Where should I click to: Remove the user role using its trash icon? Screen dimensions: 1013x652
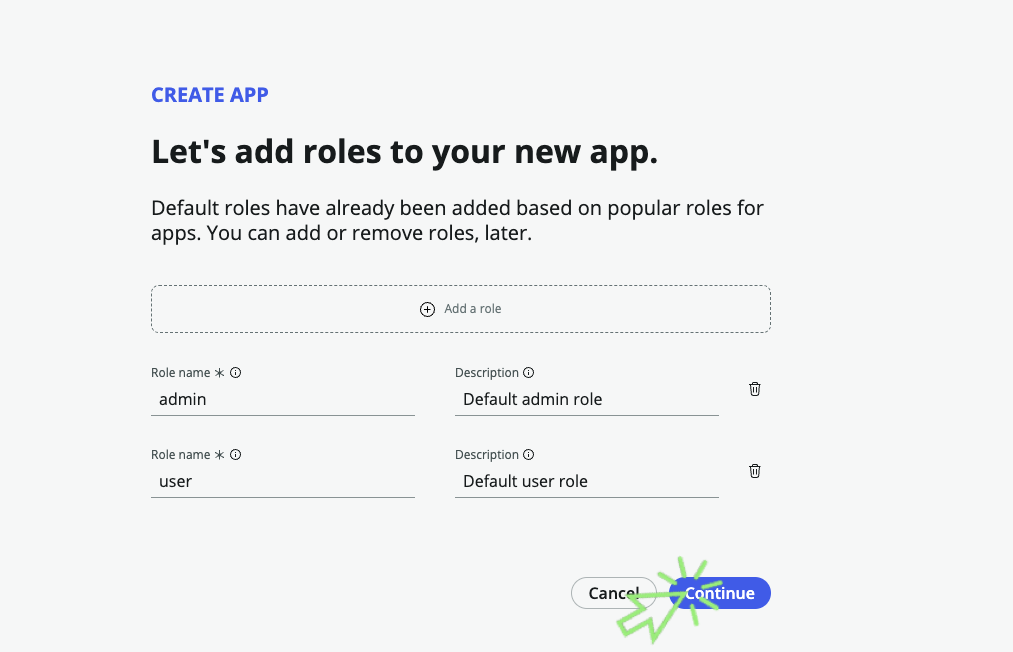pos(755,471)
